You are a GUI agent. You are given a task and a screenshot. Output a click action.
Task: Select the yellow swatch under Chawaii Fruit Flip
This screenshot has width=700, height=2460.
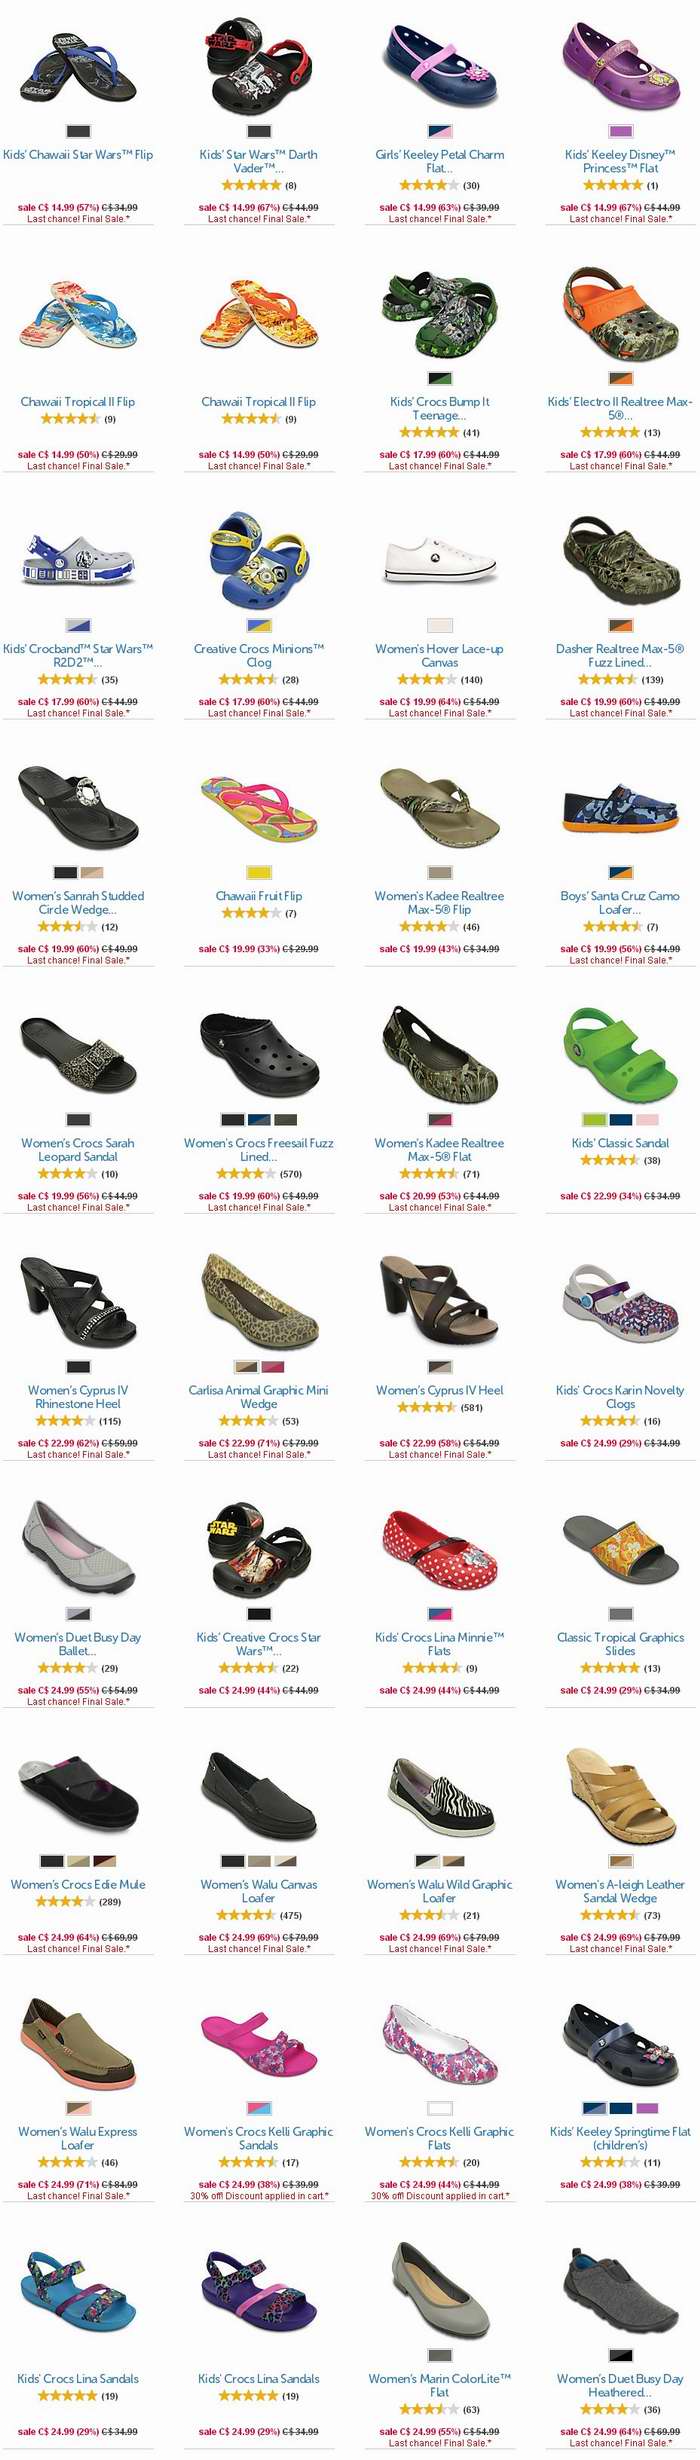259,873
